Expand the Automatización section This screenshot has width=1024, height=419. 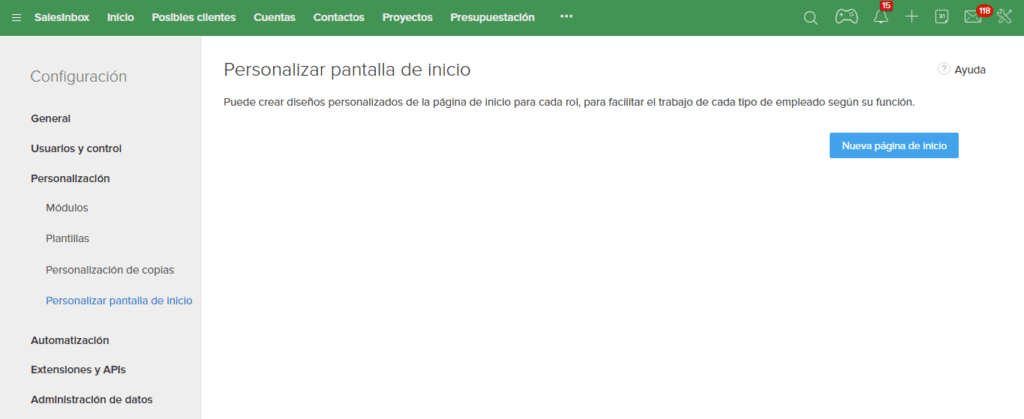(x=70, y=340)
